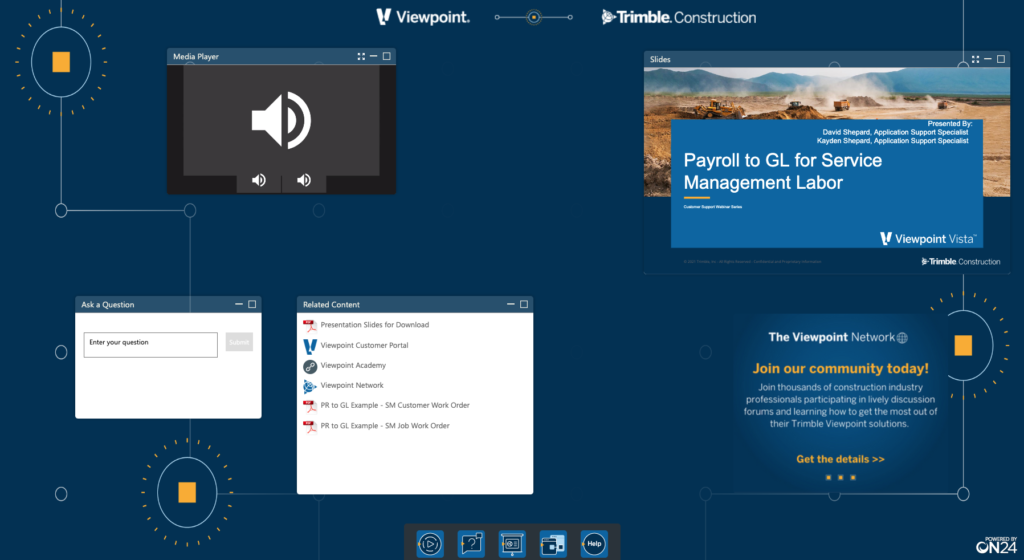The height and width of the screenshot is (560, 1024).
Task: Open Presentation Slides for Download
Action: point(374,325)
